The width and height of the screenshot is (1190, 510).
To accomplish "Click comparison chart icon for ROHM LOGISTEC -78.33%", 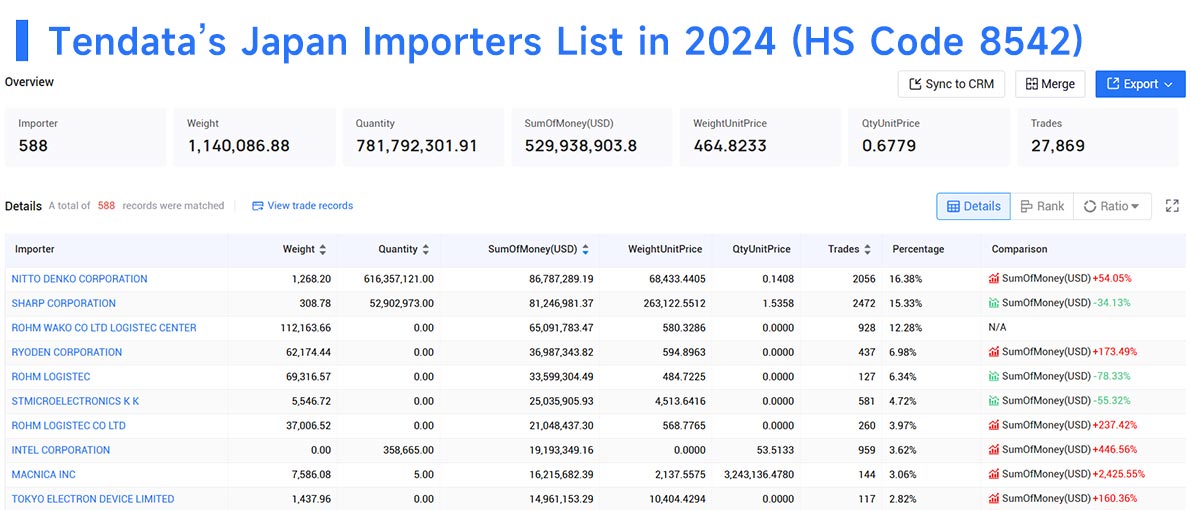I will pyautogui.click(x=993, y=376).
